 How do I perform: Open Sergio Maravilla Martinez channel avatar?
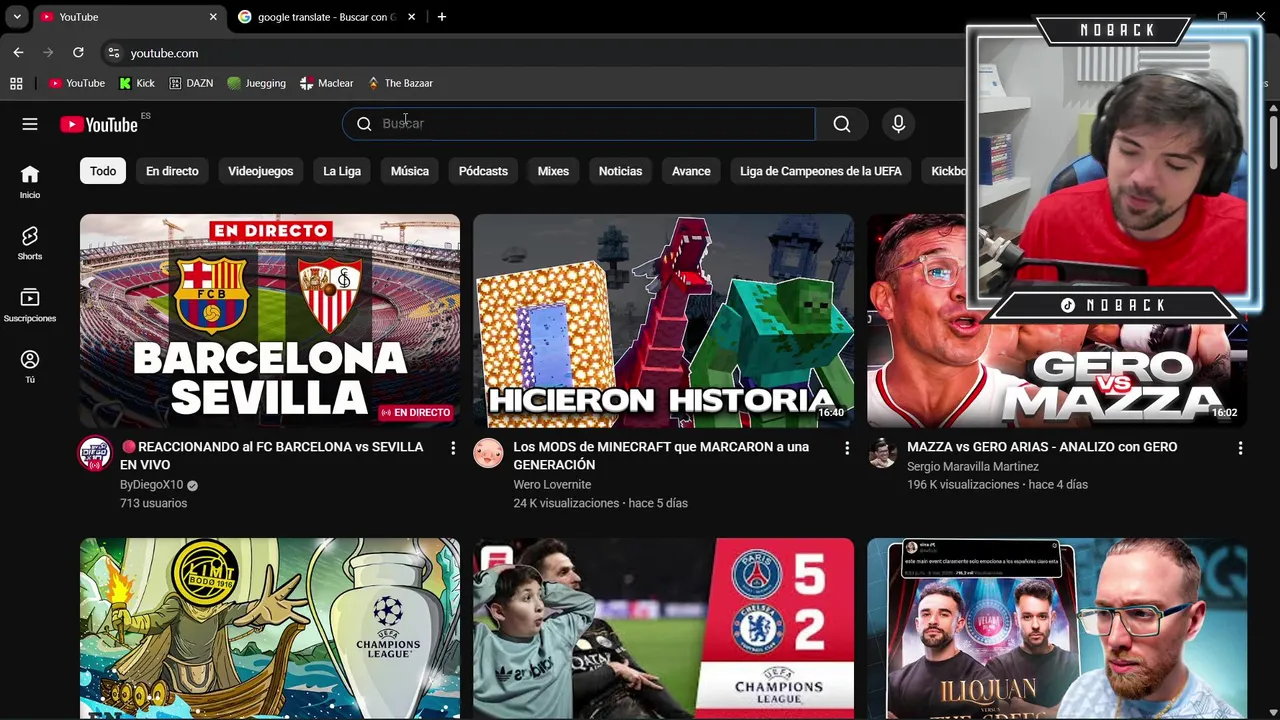(882, 453)
